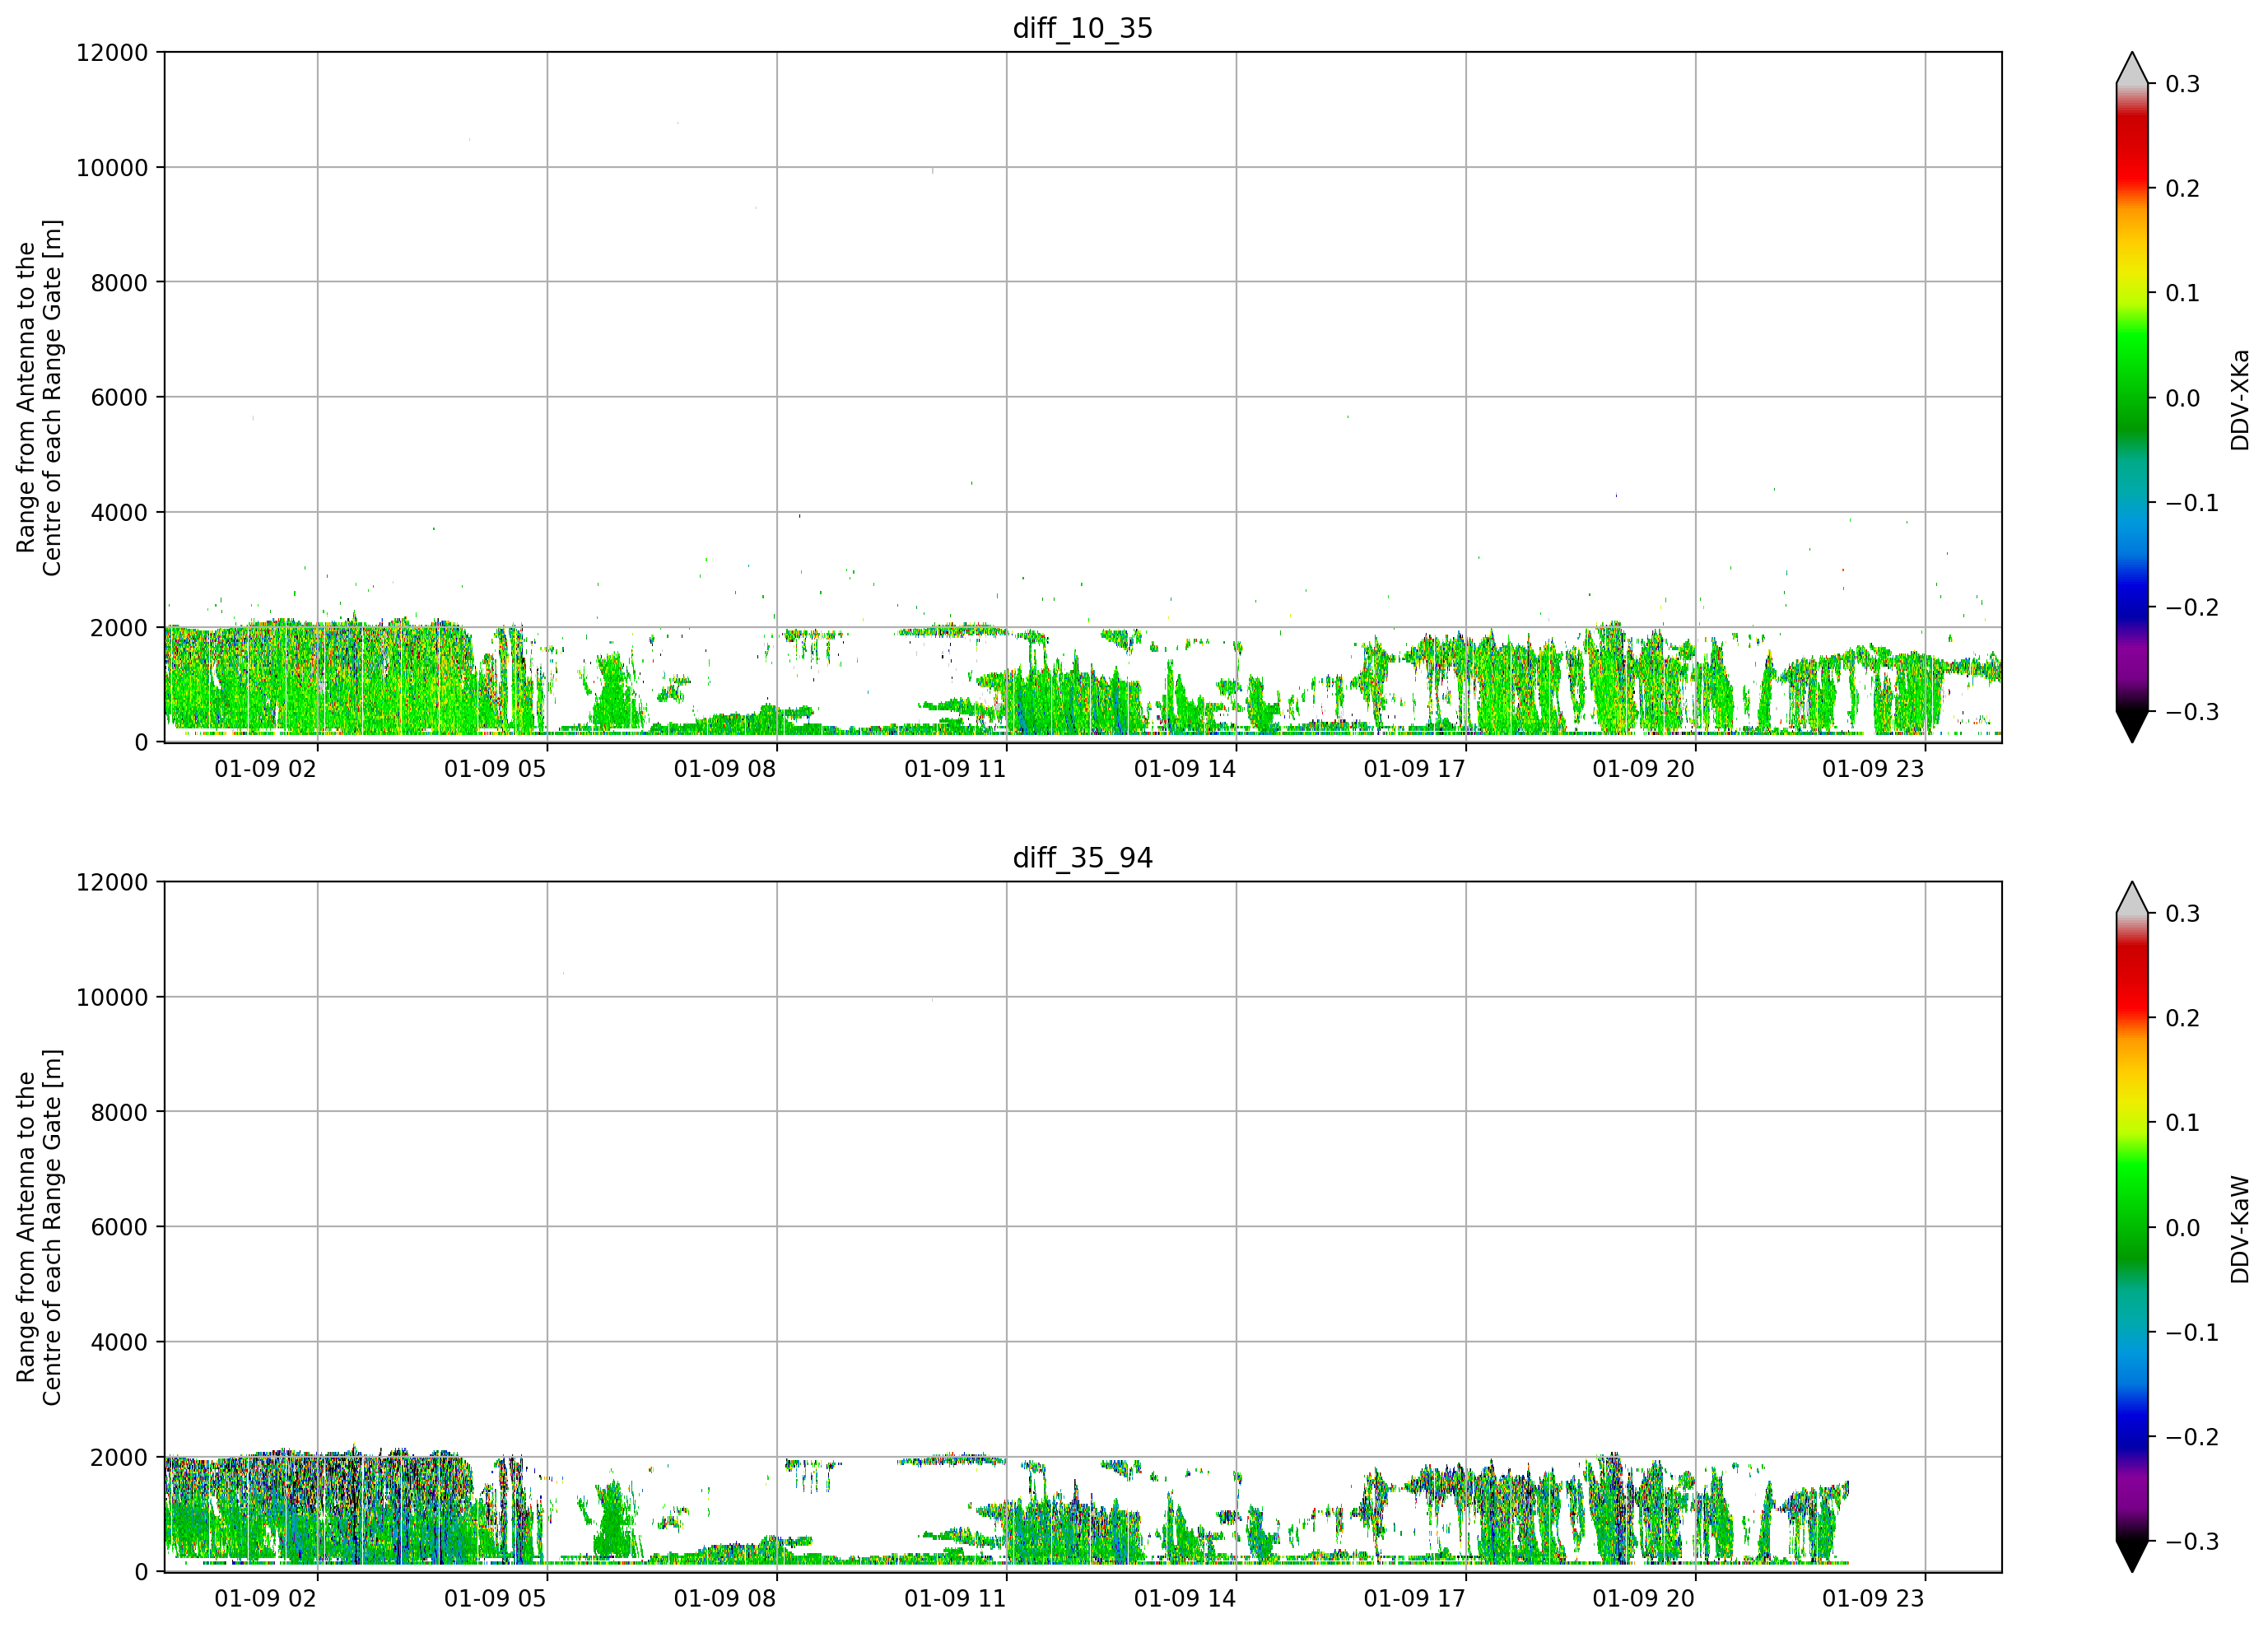Click the 0.3 tick on the DDV-XKa colorbar
Viewport: 2268px width, 1628px height.
click(x=2183, y=84)
